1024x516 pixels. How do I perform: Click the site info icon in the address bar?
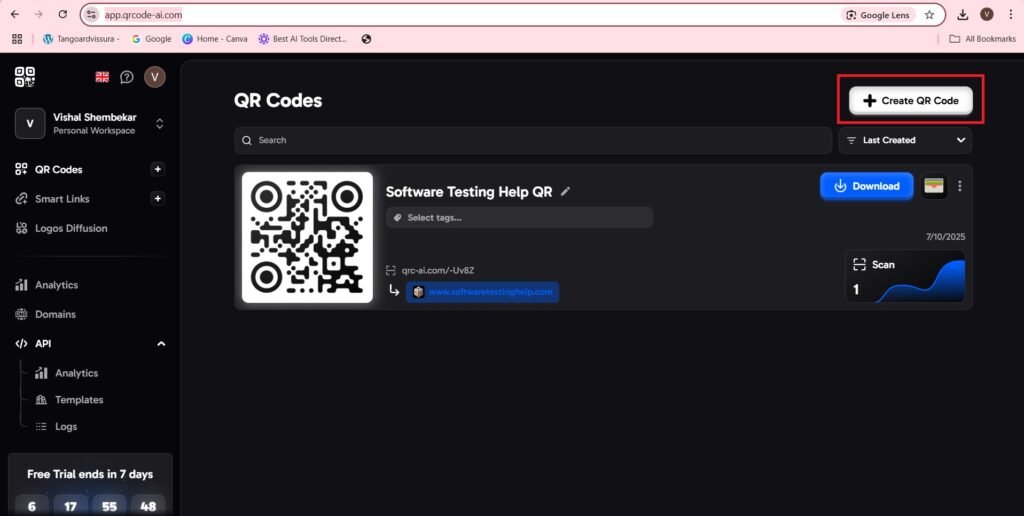[x=92, y=14]
